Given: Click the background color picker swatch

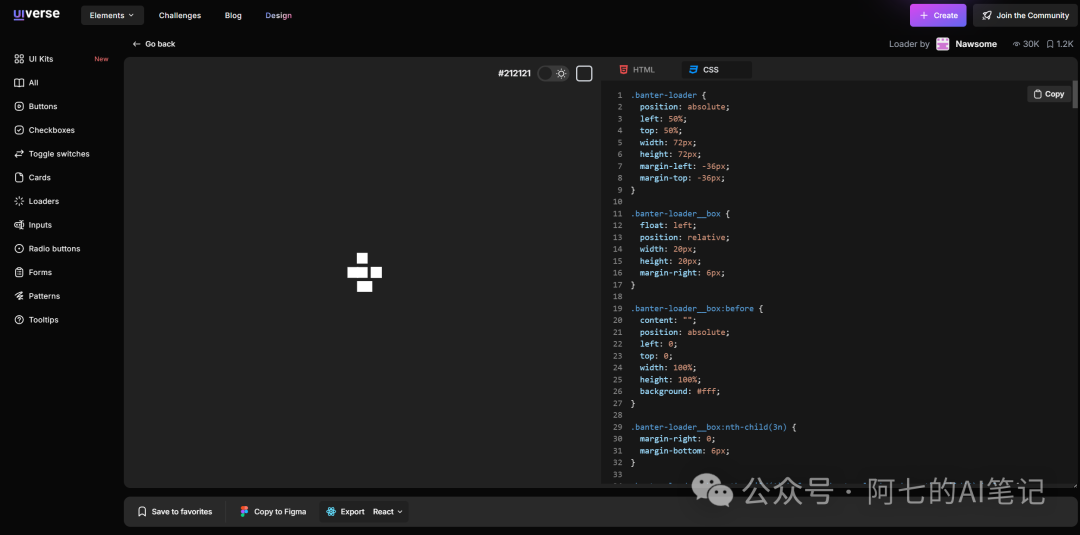Looking at the screenshot, I should (x=584, y=74).
